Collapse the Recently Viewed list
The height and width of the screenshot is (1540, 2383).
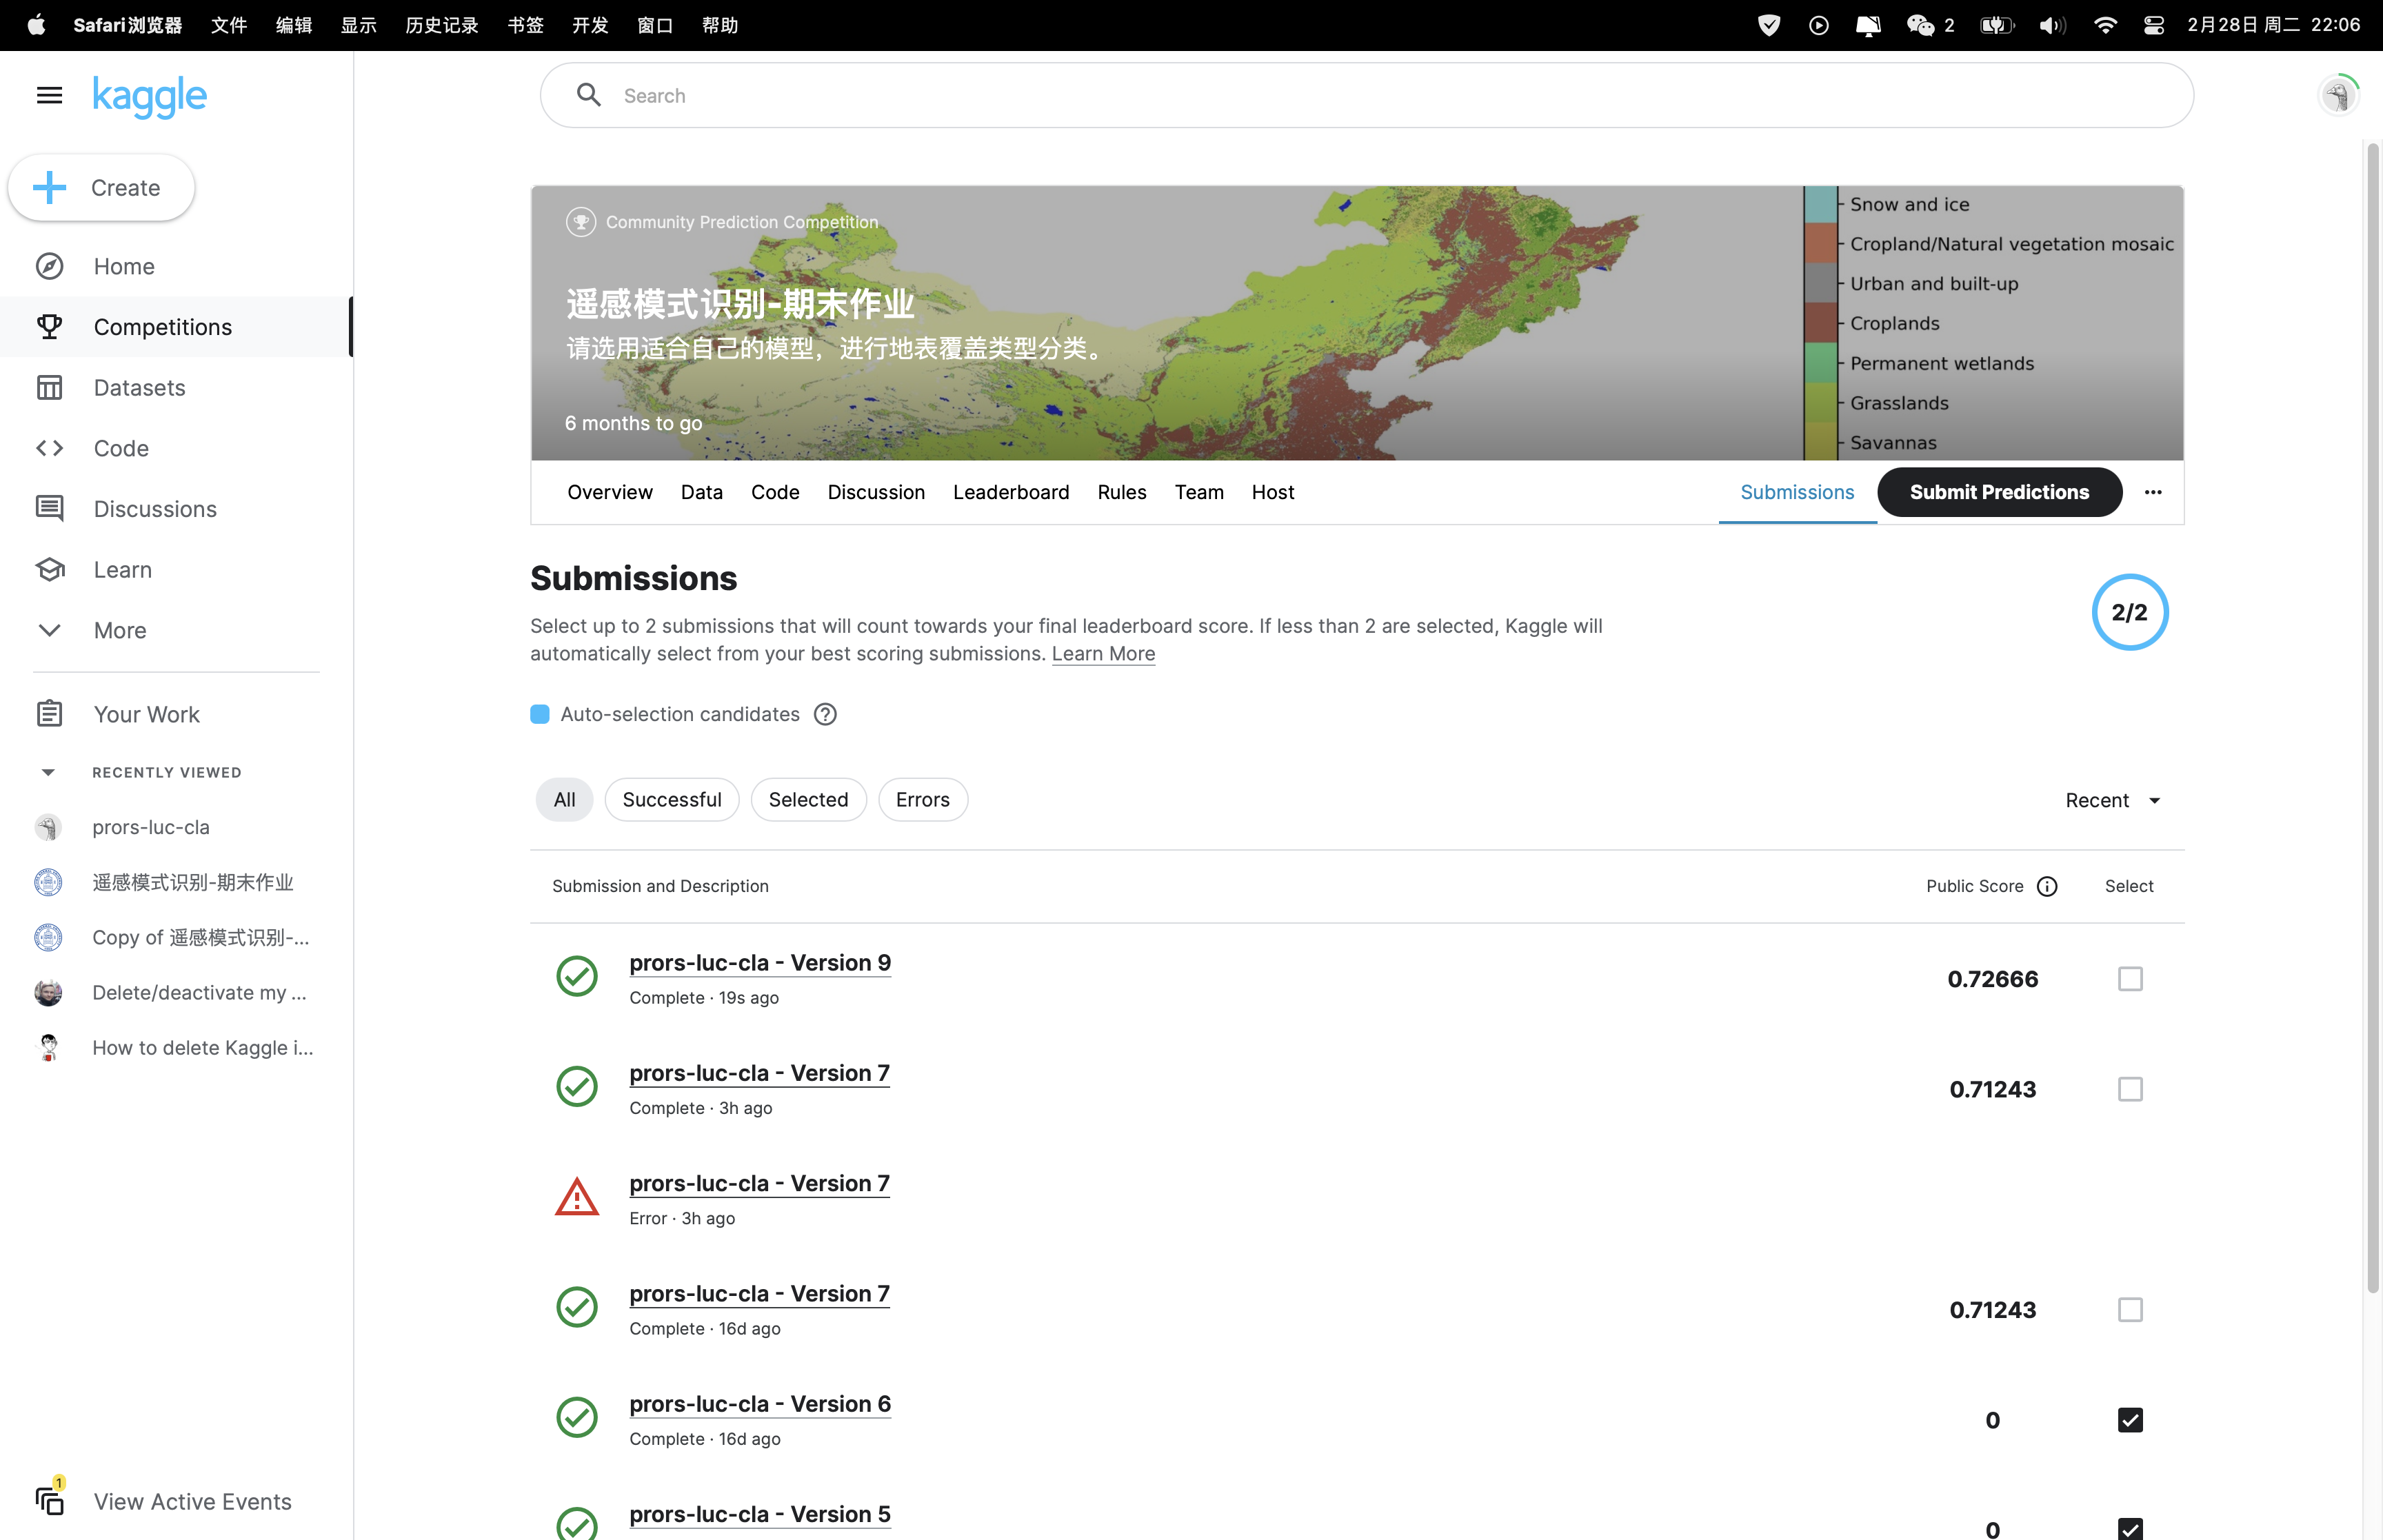point(47,772)
